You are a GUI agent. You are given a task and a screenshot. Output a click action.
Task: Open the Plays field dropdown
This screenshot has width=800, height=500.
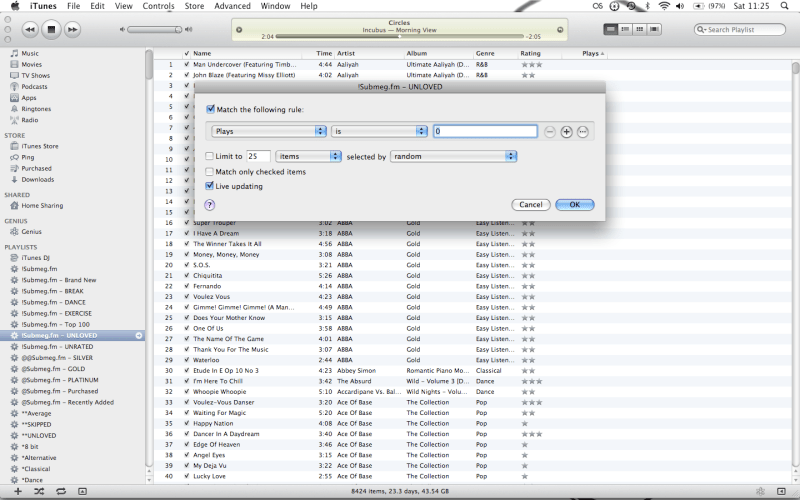(270, 131)
